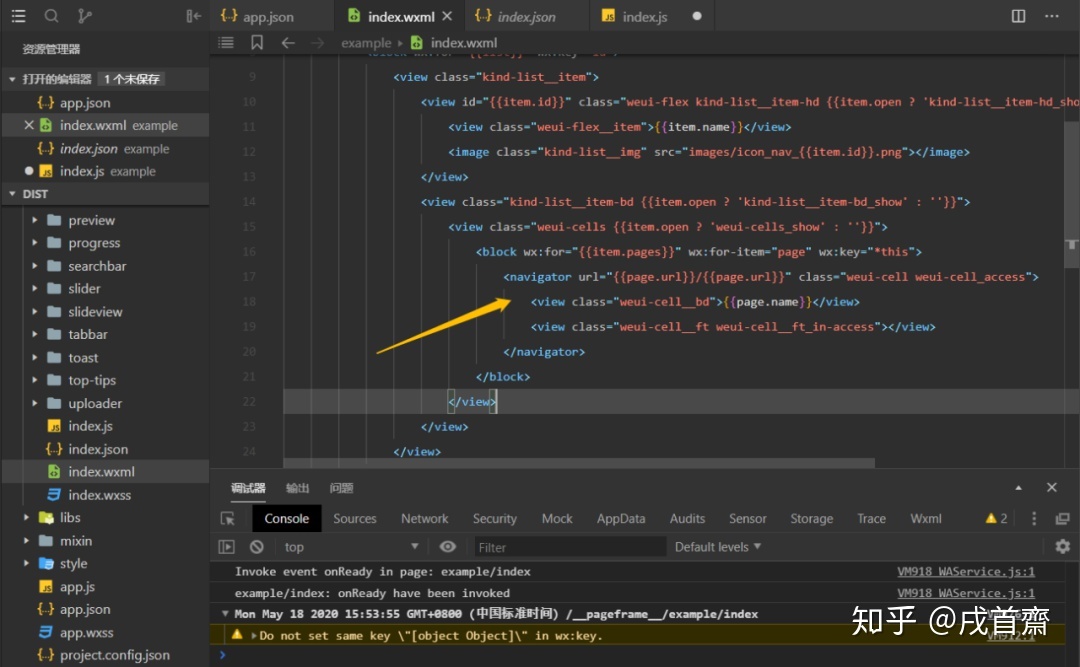Open the source control branch icon
This screenshot has width=1080, height=667.
point(85,16)
